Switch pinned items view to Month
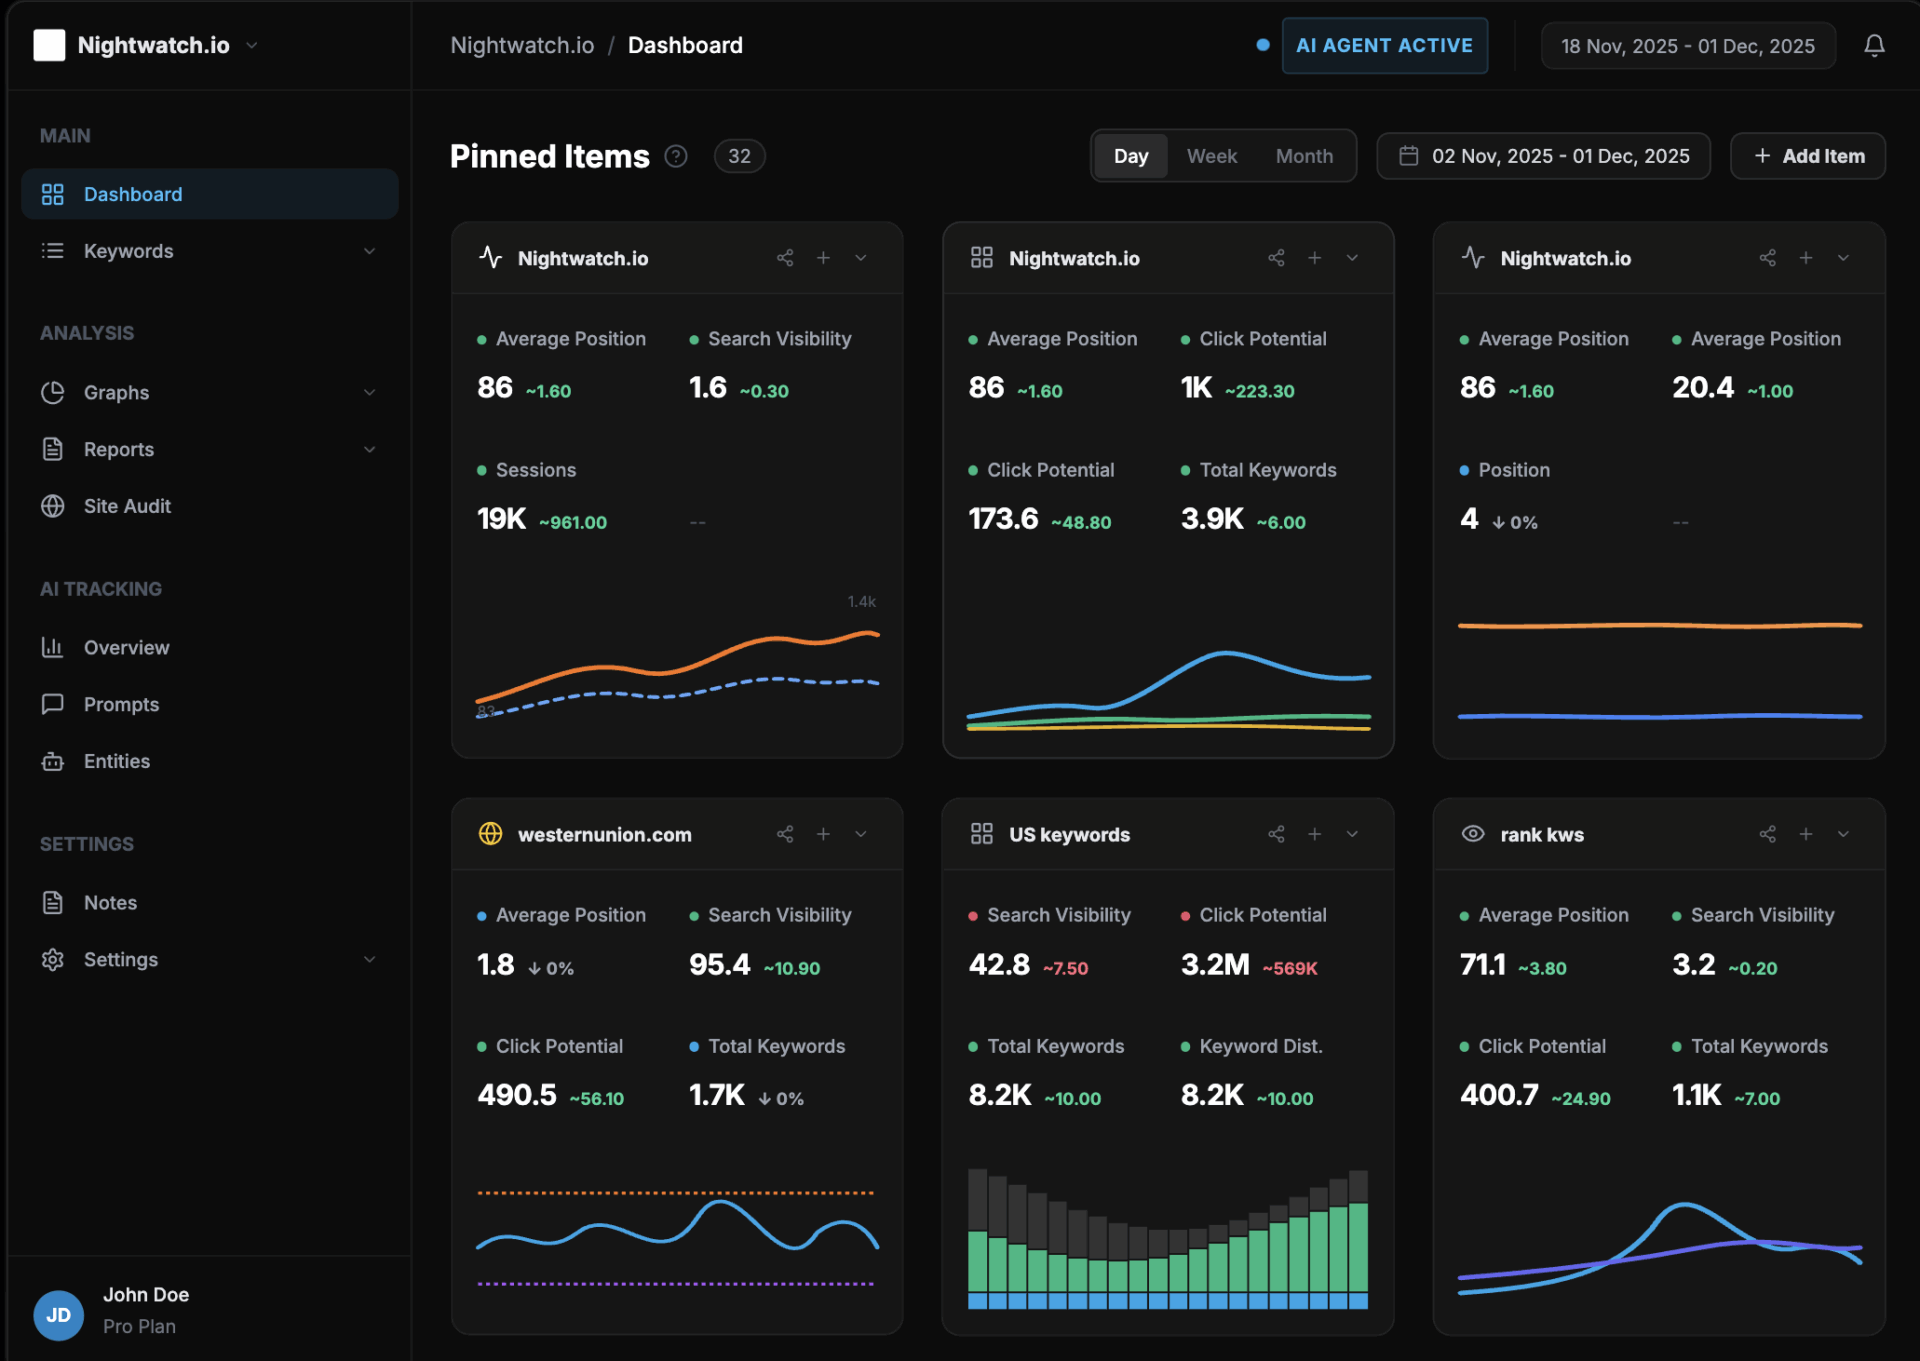The height and width of the screenshot is (1361, 1920). click(1303, 156)
